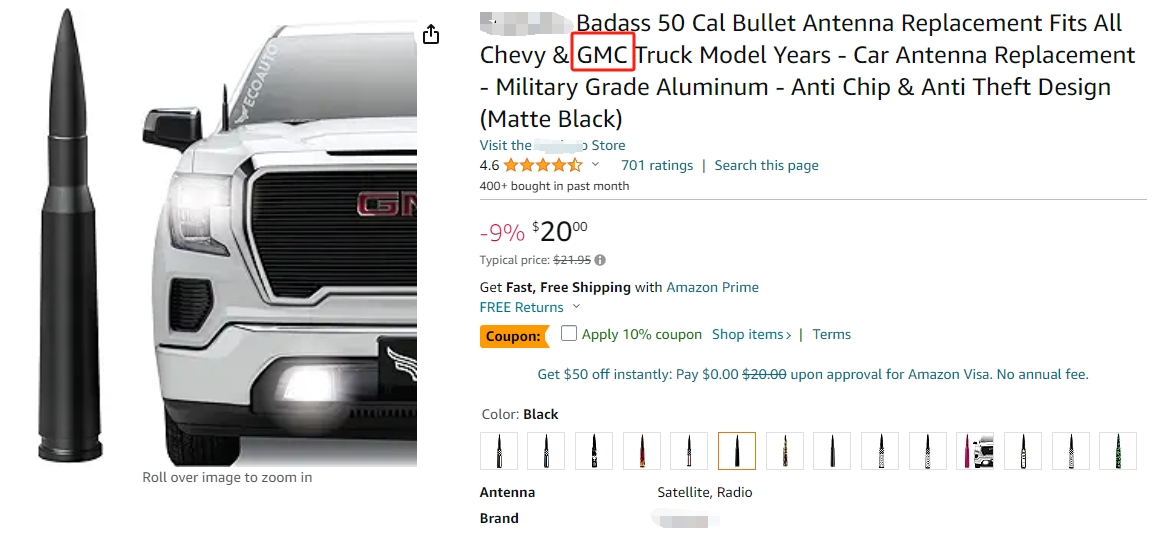Select the pink bullet with truck swatch
1157x537 pixels.
click(975, 451)
